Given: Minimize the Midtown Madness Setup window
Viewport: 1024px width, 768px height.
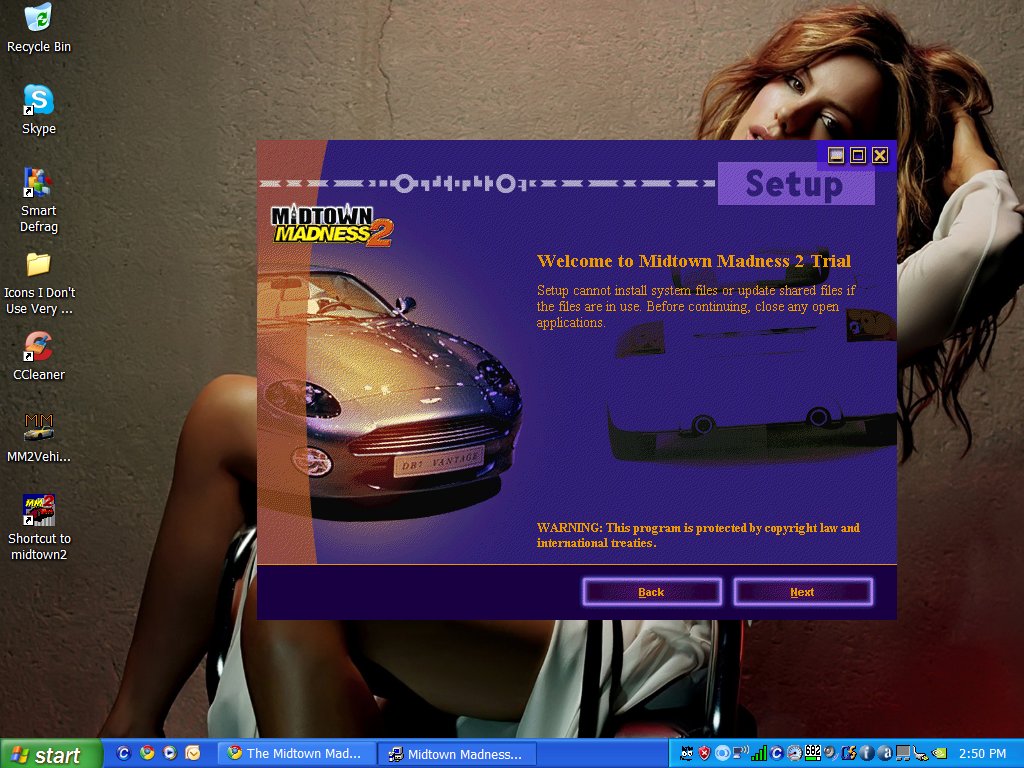Looking at the screenshot, I should coord(836,155).
